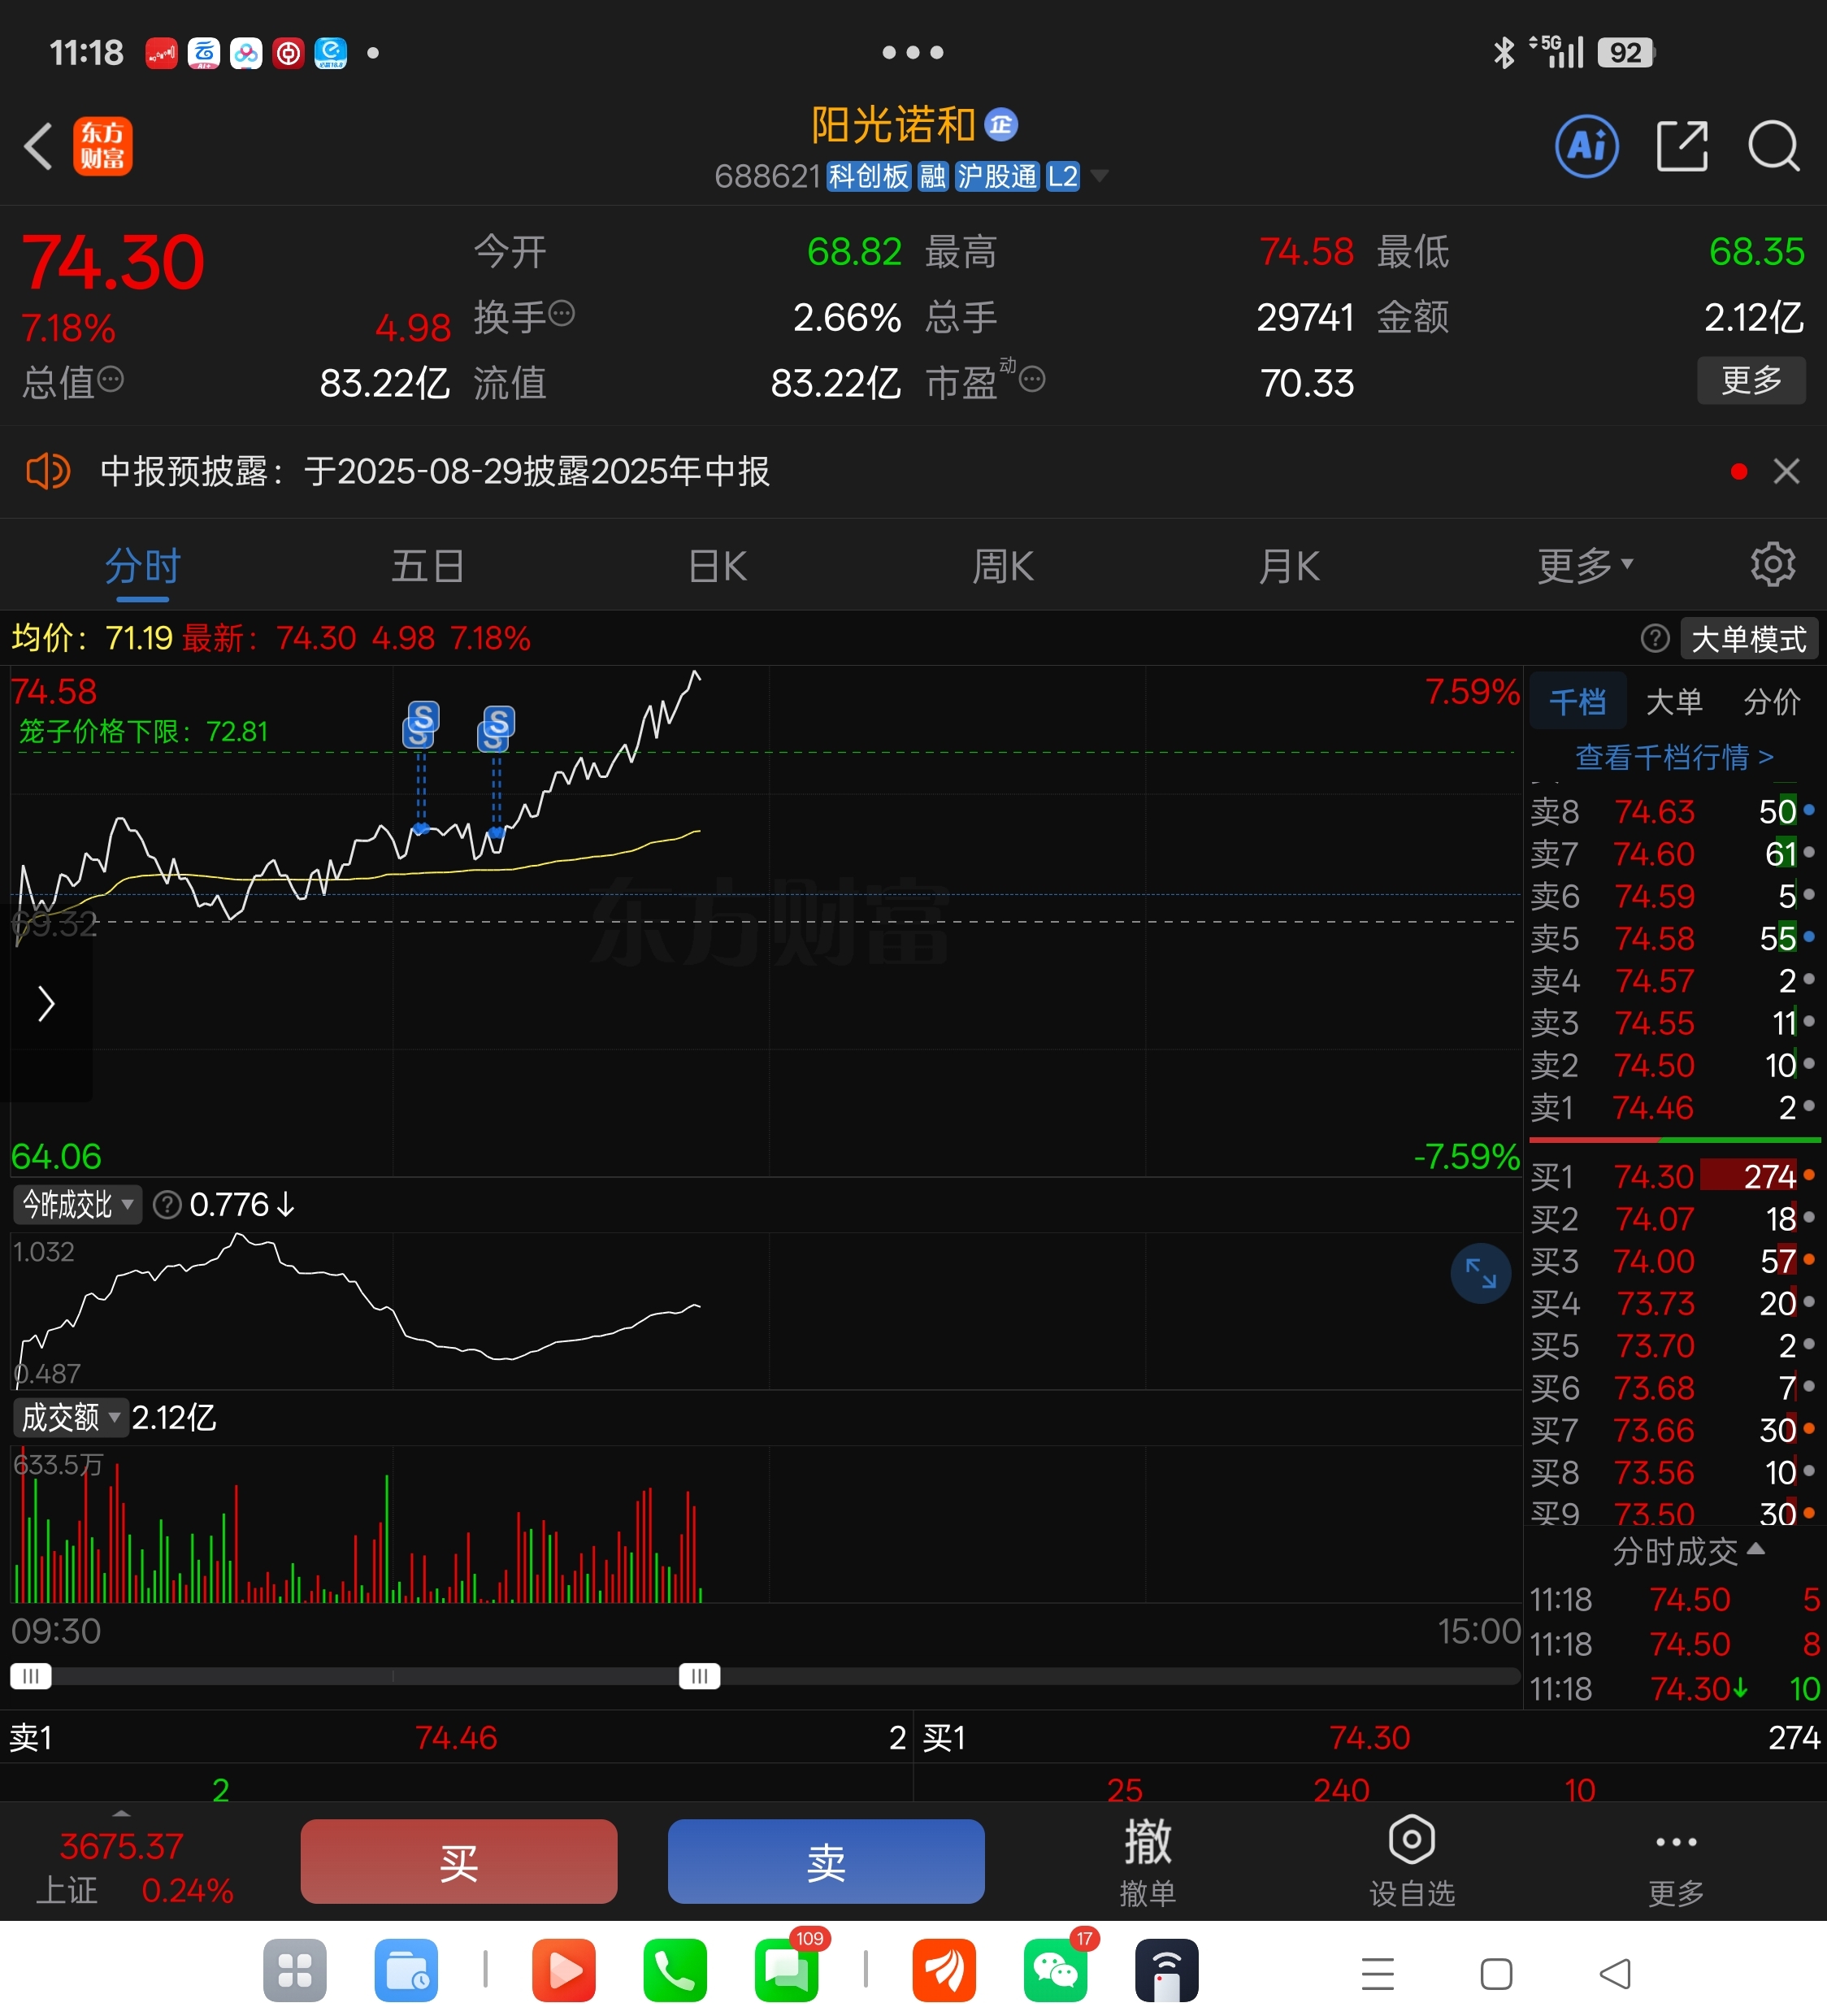Tap left handle of time range slider

pos(31,1676)
